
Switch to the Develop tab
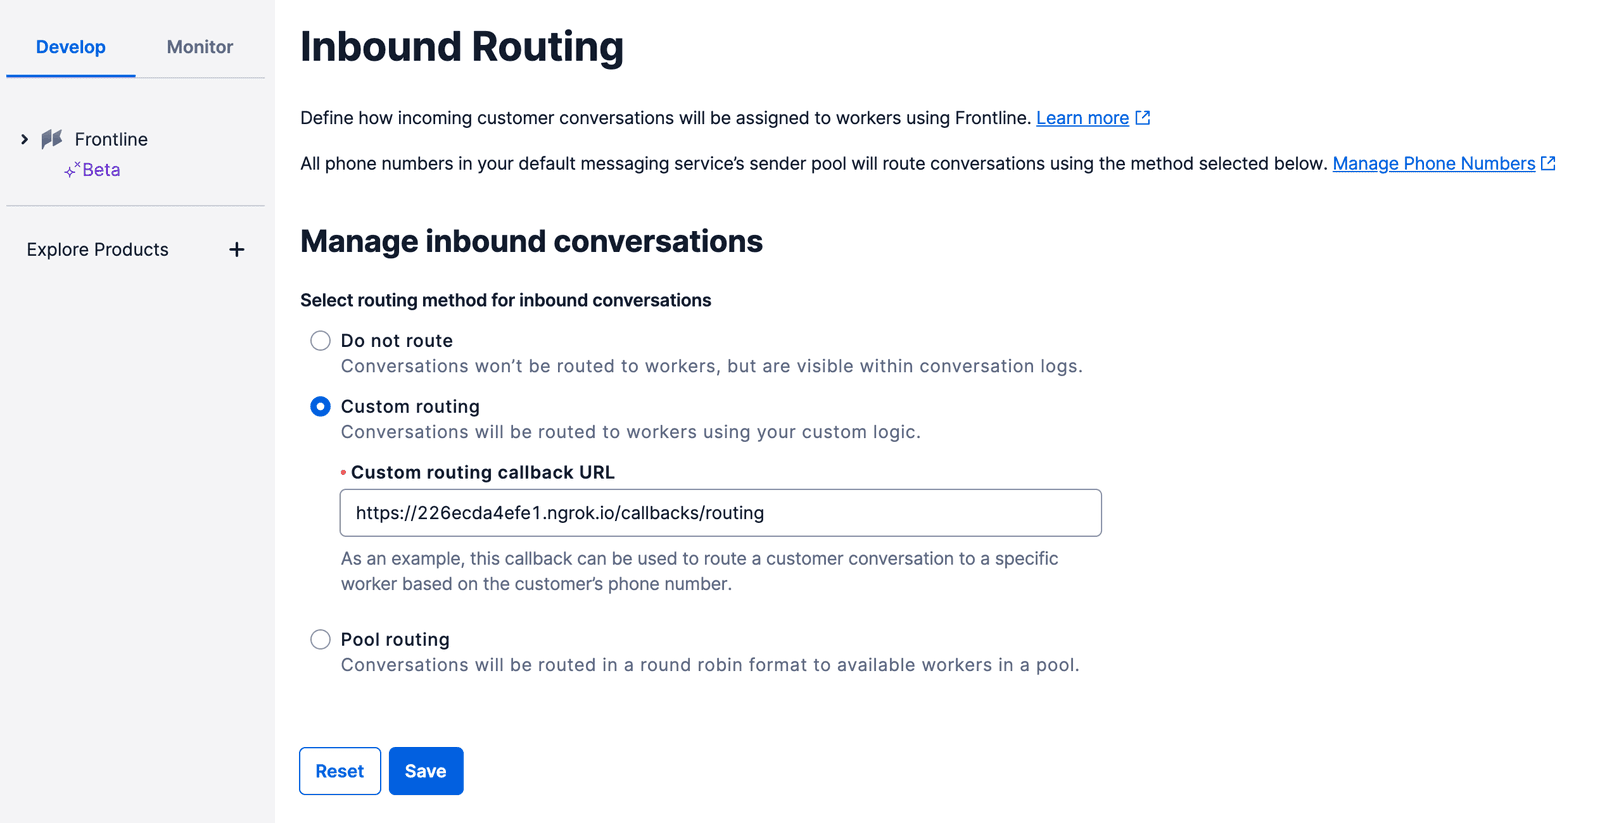[x=70, y=46]
